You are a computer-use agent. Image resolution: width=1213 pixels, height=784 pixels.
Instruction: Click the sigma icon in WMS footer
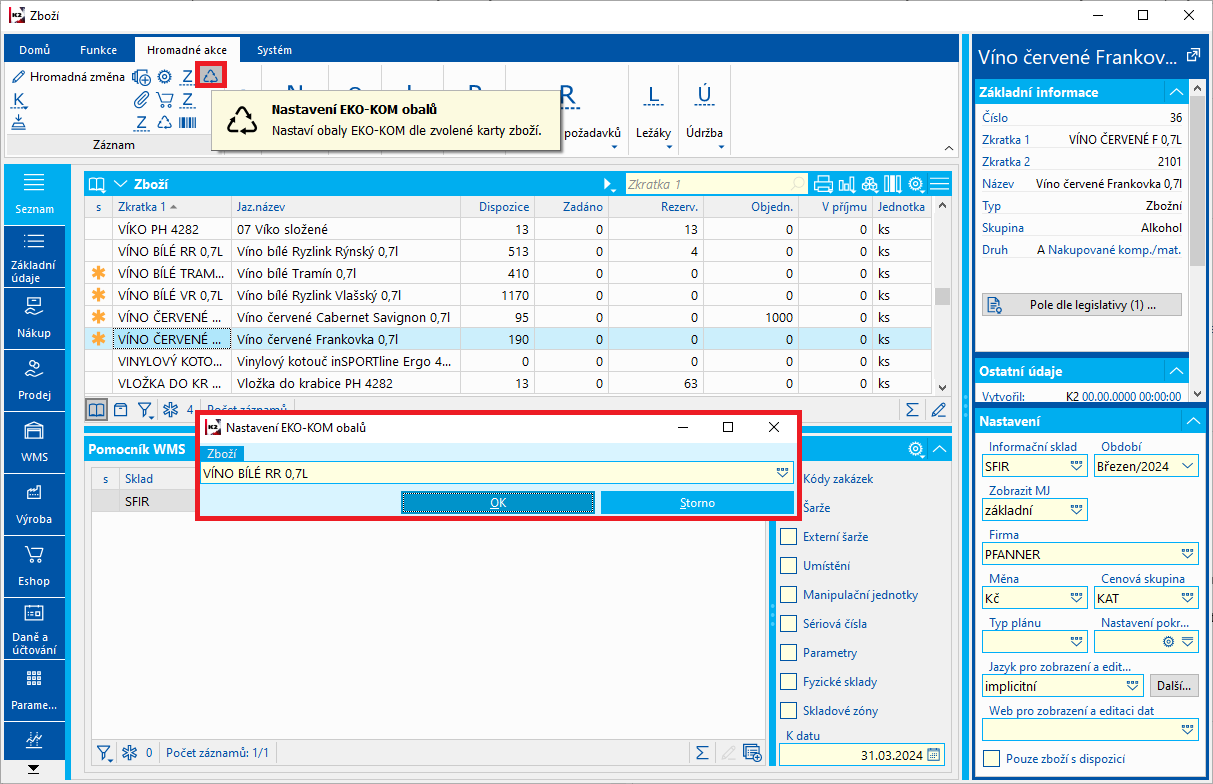point(702,752)
